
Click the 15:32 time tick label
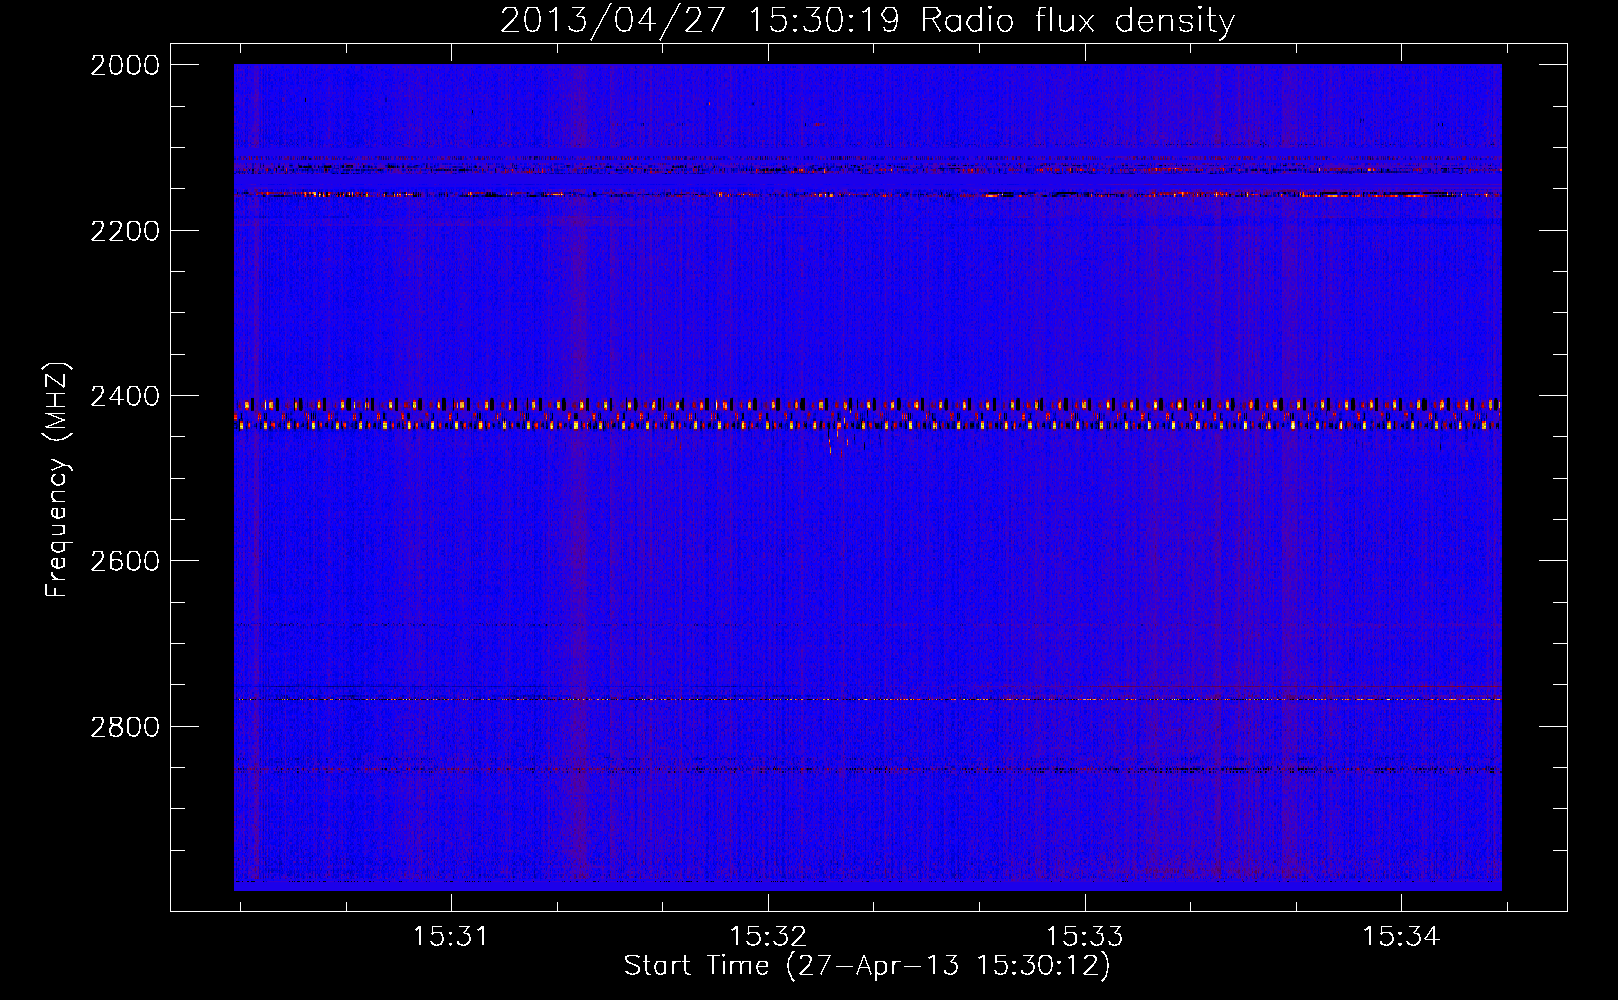[767, 936]
